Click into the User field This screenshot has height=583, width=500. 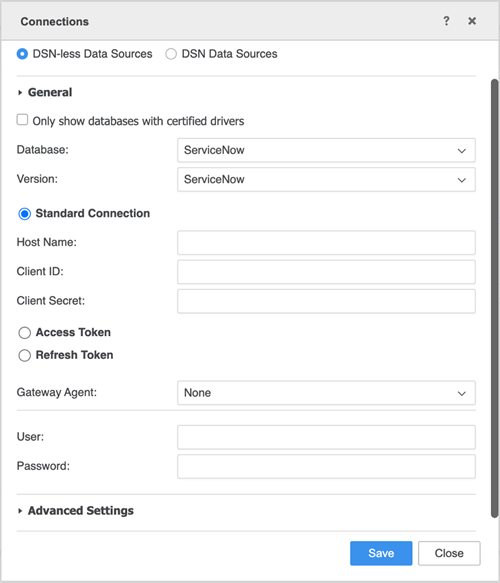point(326,437)
